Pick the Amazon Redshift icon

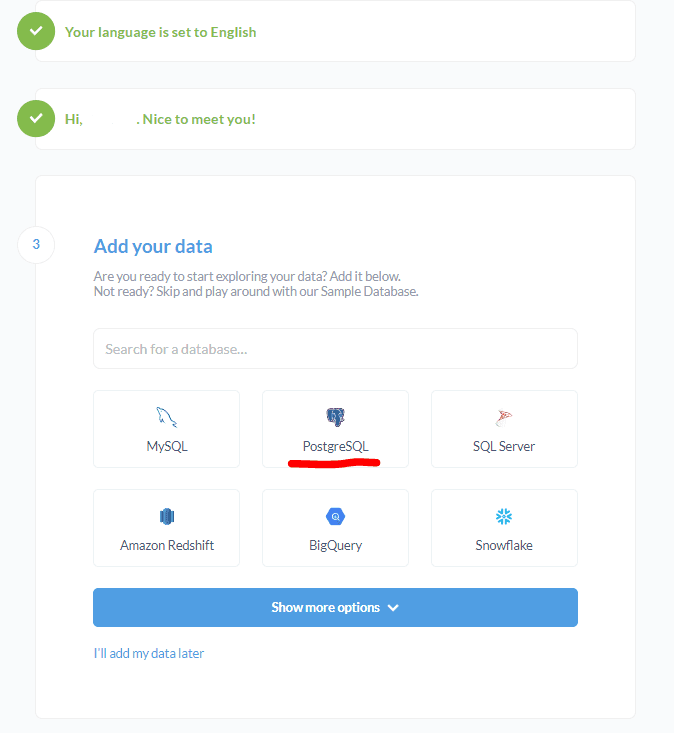tap(167, 516)
